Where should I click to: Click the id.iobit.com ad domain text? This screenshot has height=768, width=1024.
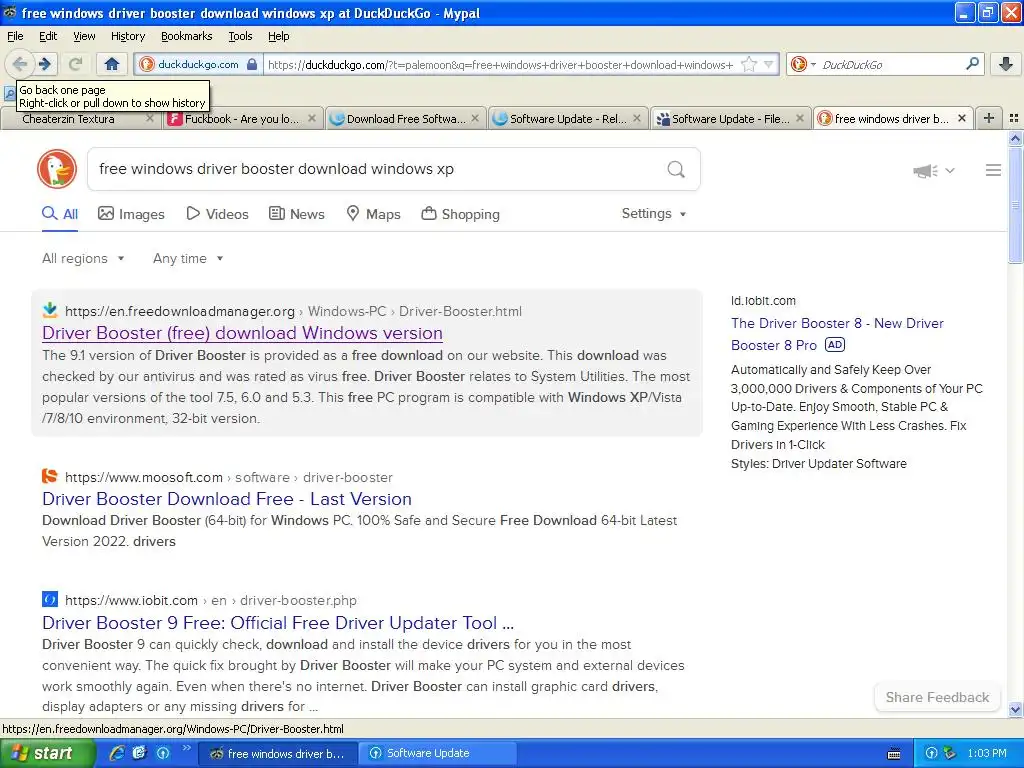point(763,301)
